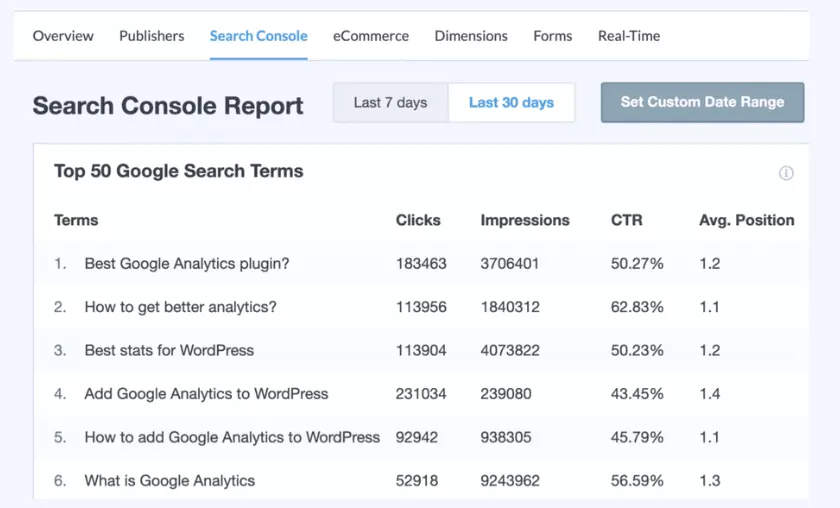Click the clicks value 52918

pyautogui.click(x=417, y=481)
